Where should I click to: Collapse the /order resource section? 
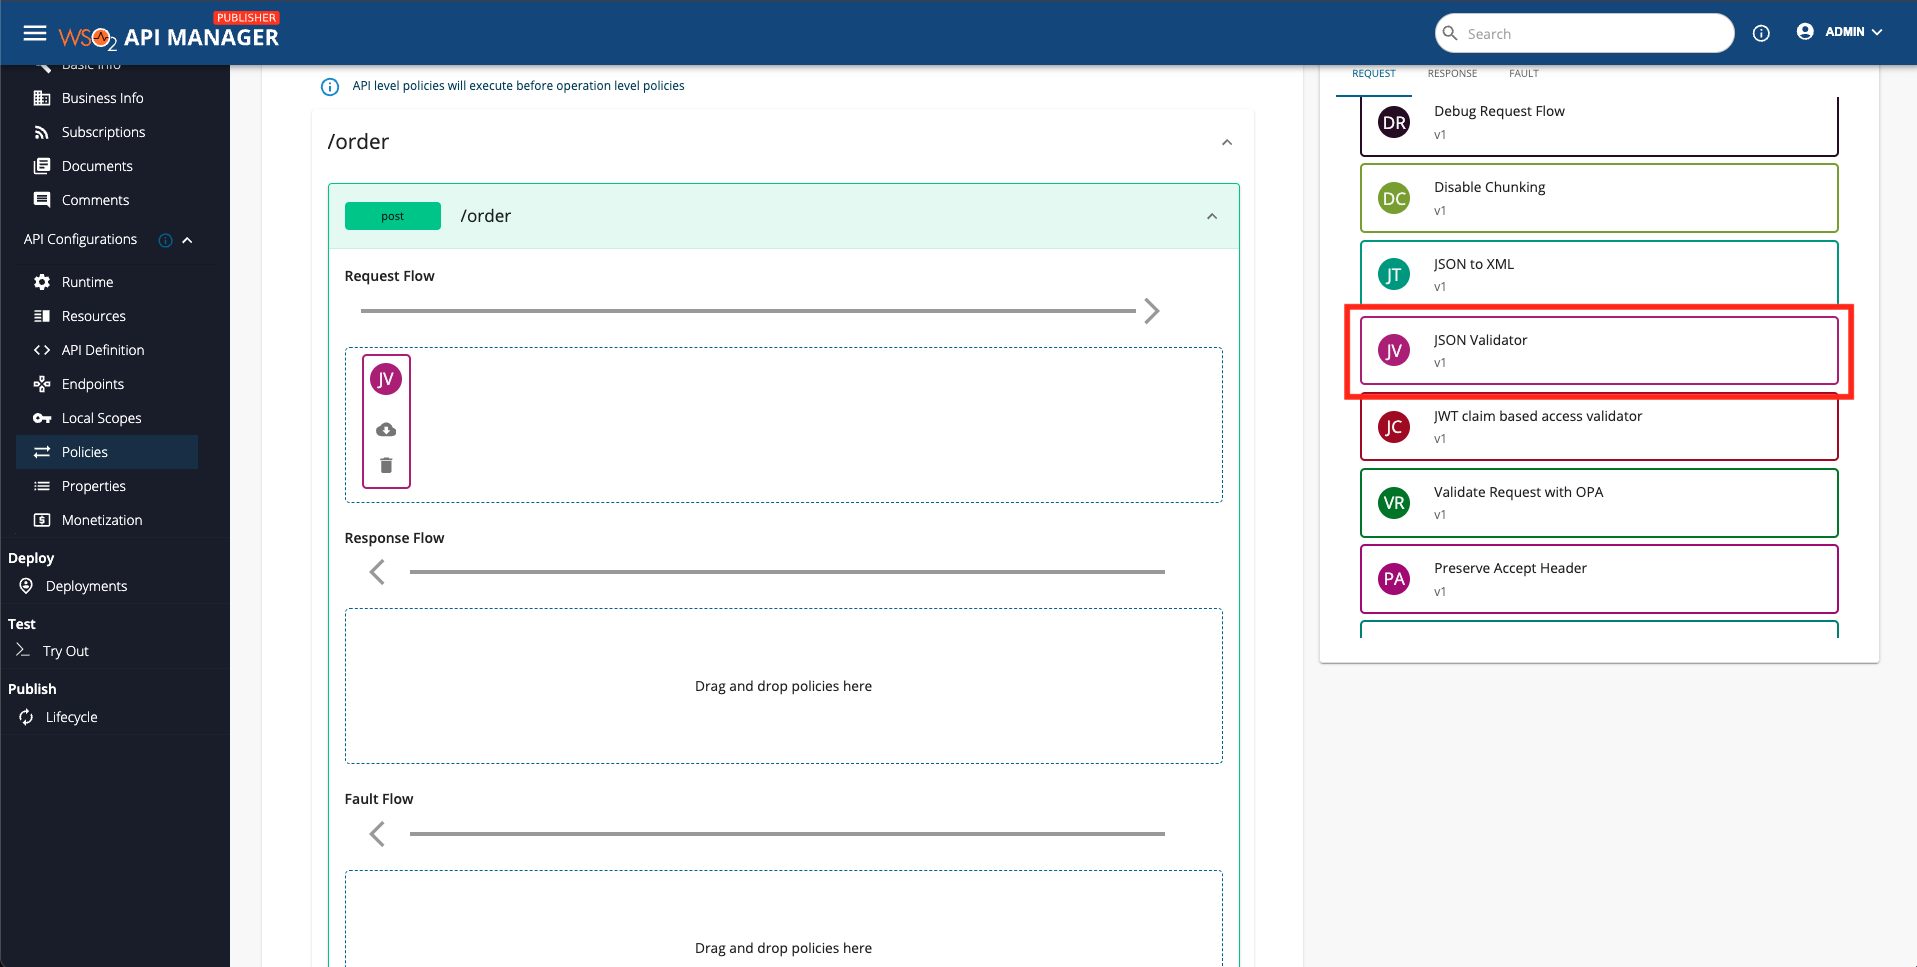tap(1227, 142)
